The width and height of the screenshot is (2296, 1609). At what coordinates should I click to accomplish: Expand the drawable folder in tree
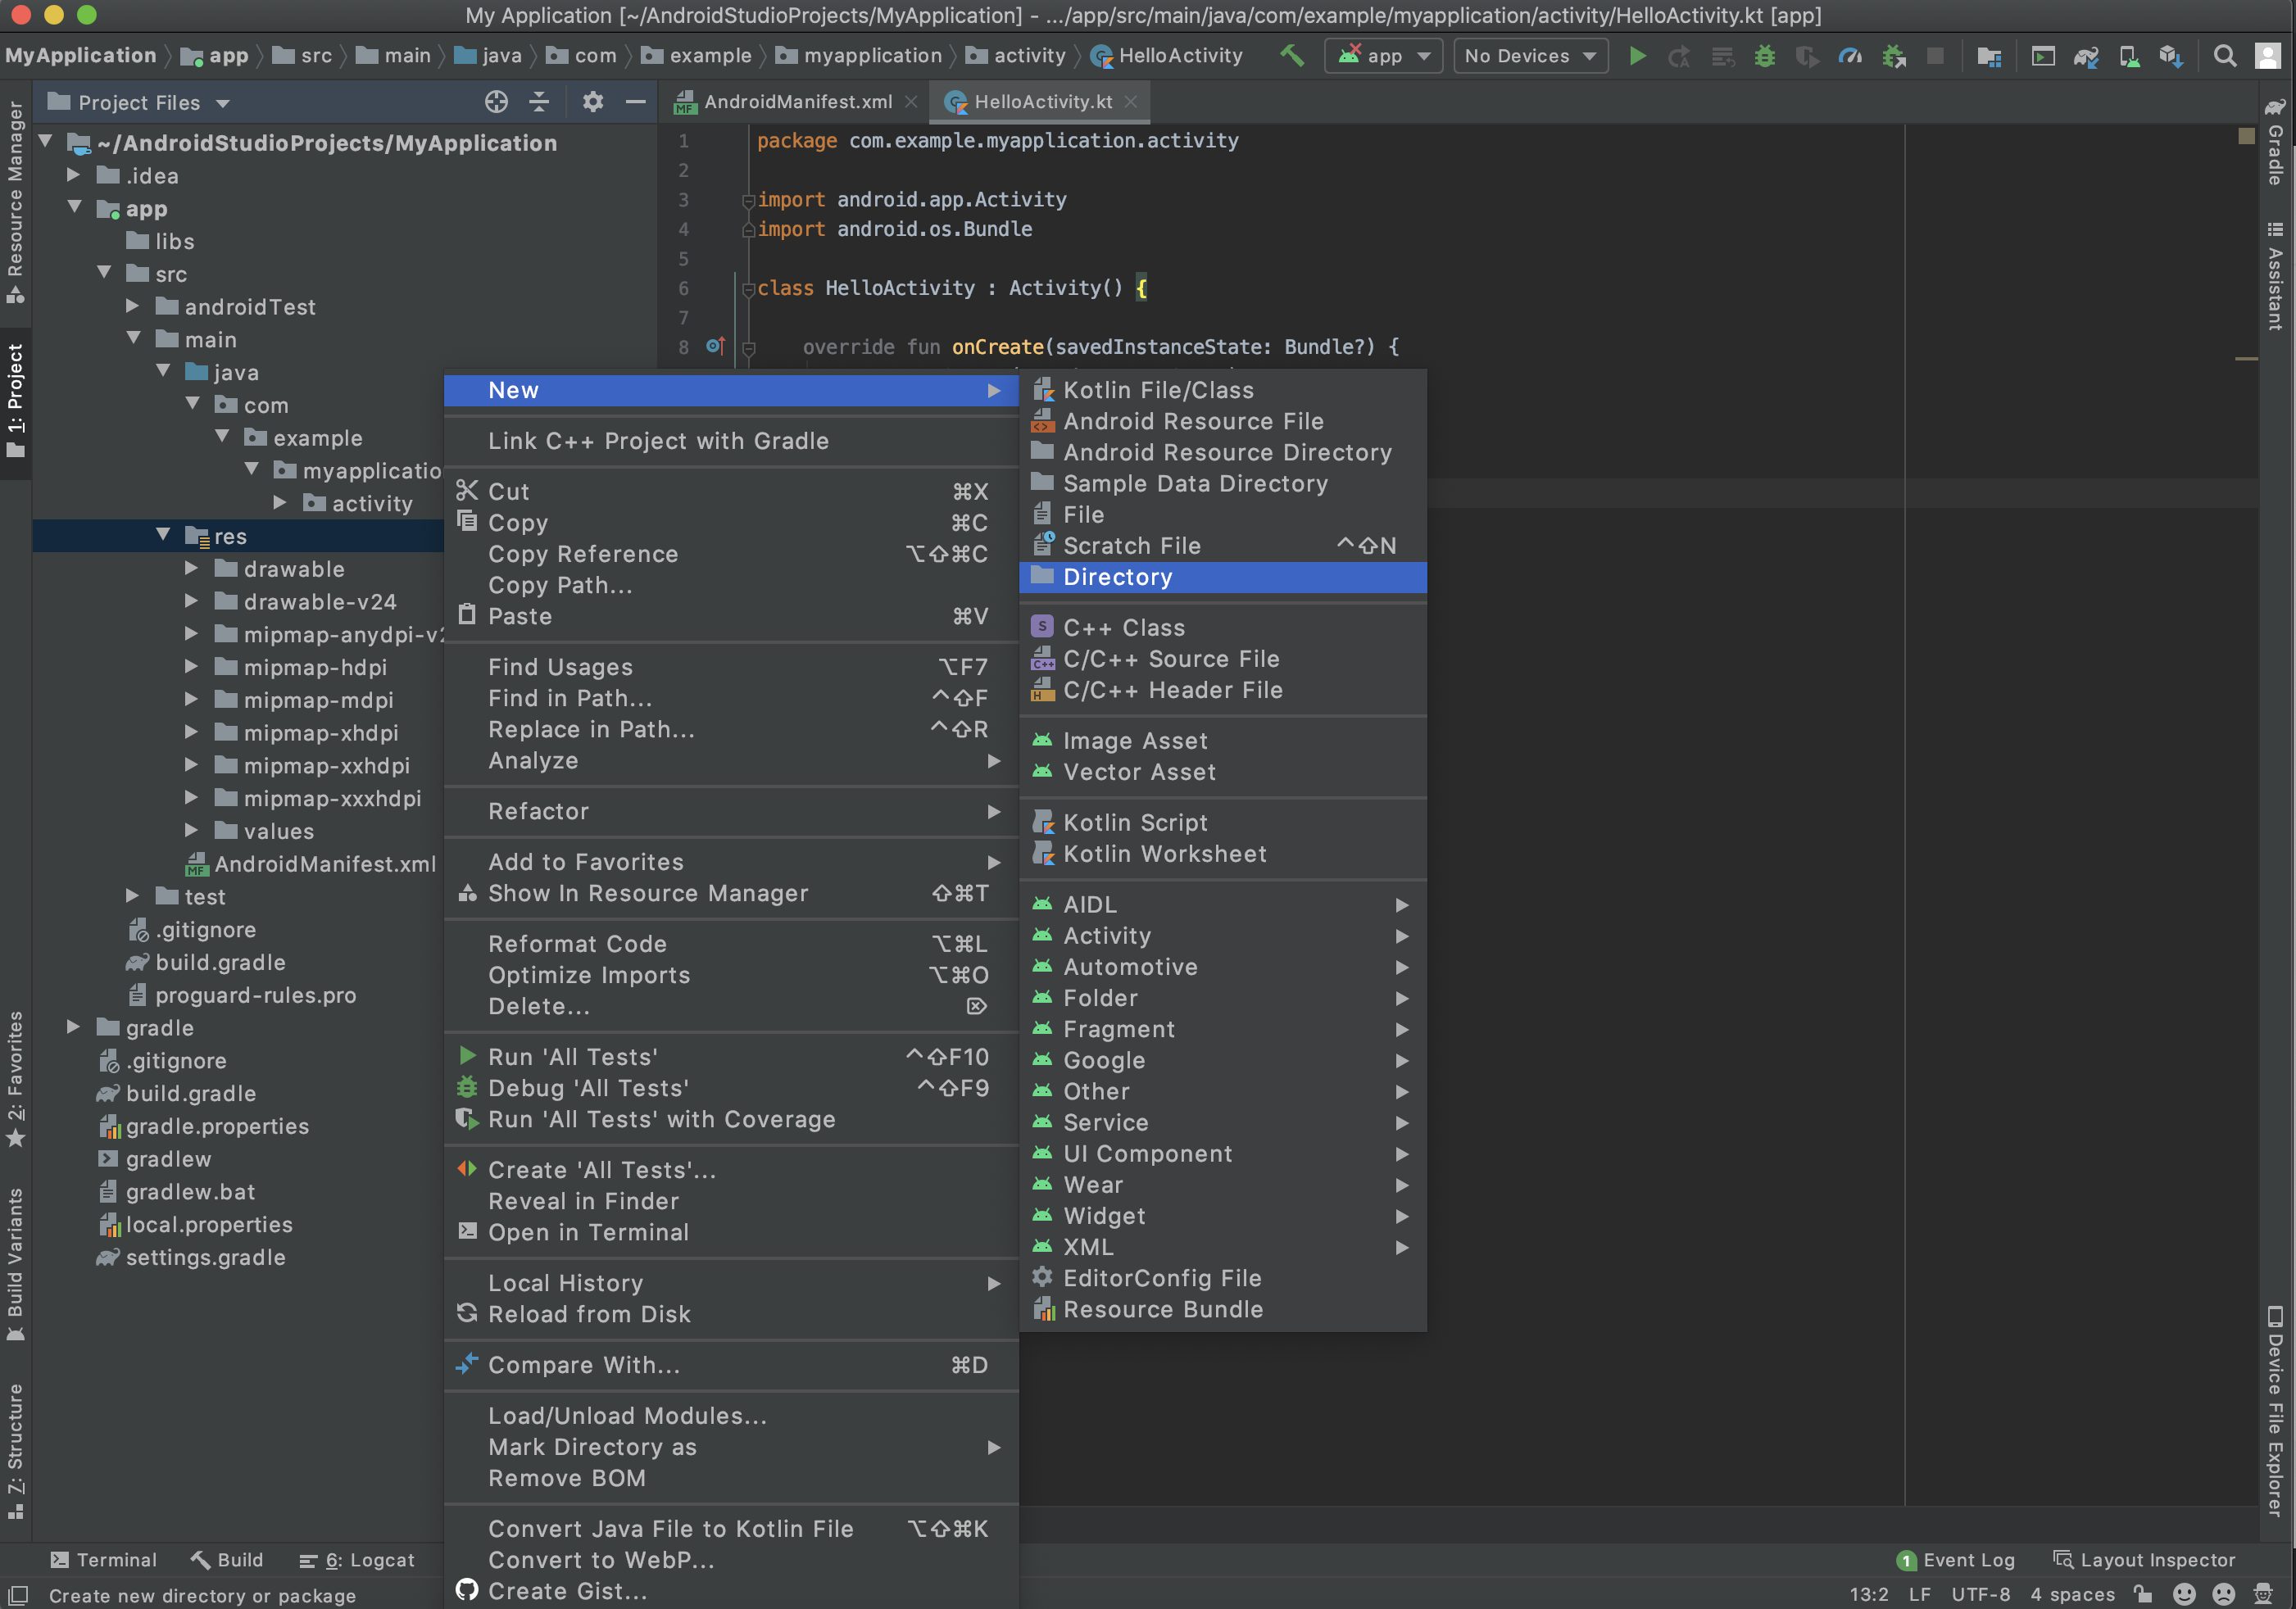click(191, 568)
